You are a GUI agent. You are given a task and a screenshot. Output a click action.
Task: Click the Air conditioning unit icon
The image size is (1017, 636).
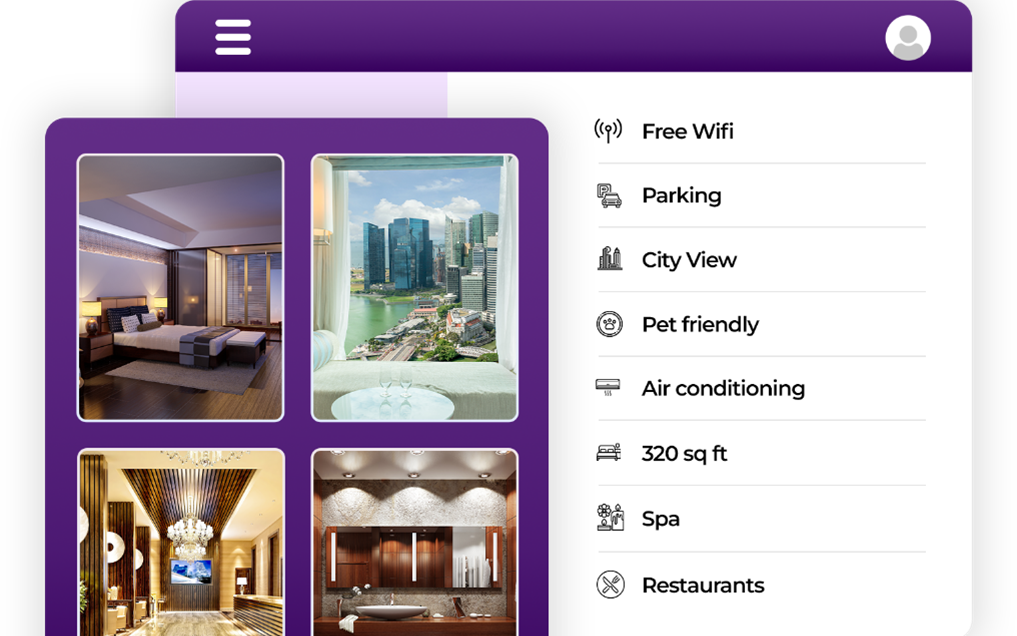tap(608, 387)
